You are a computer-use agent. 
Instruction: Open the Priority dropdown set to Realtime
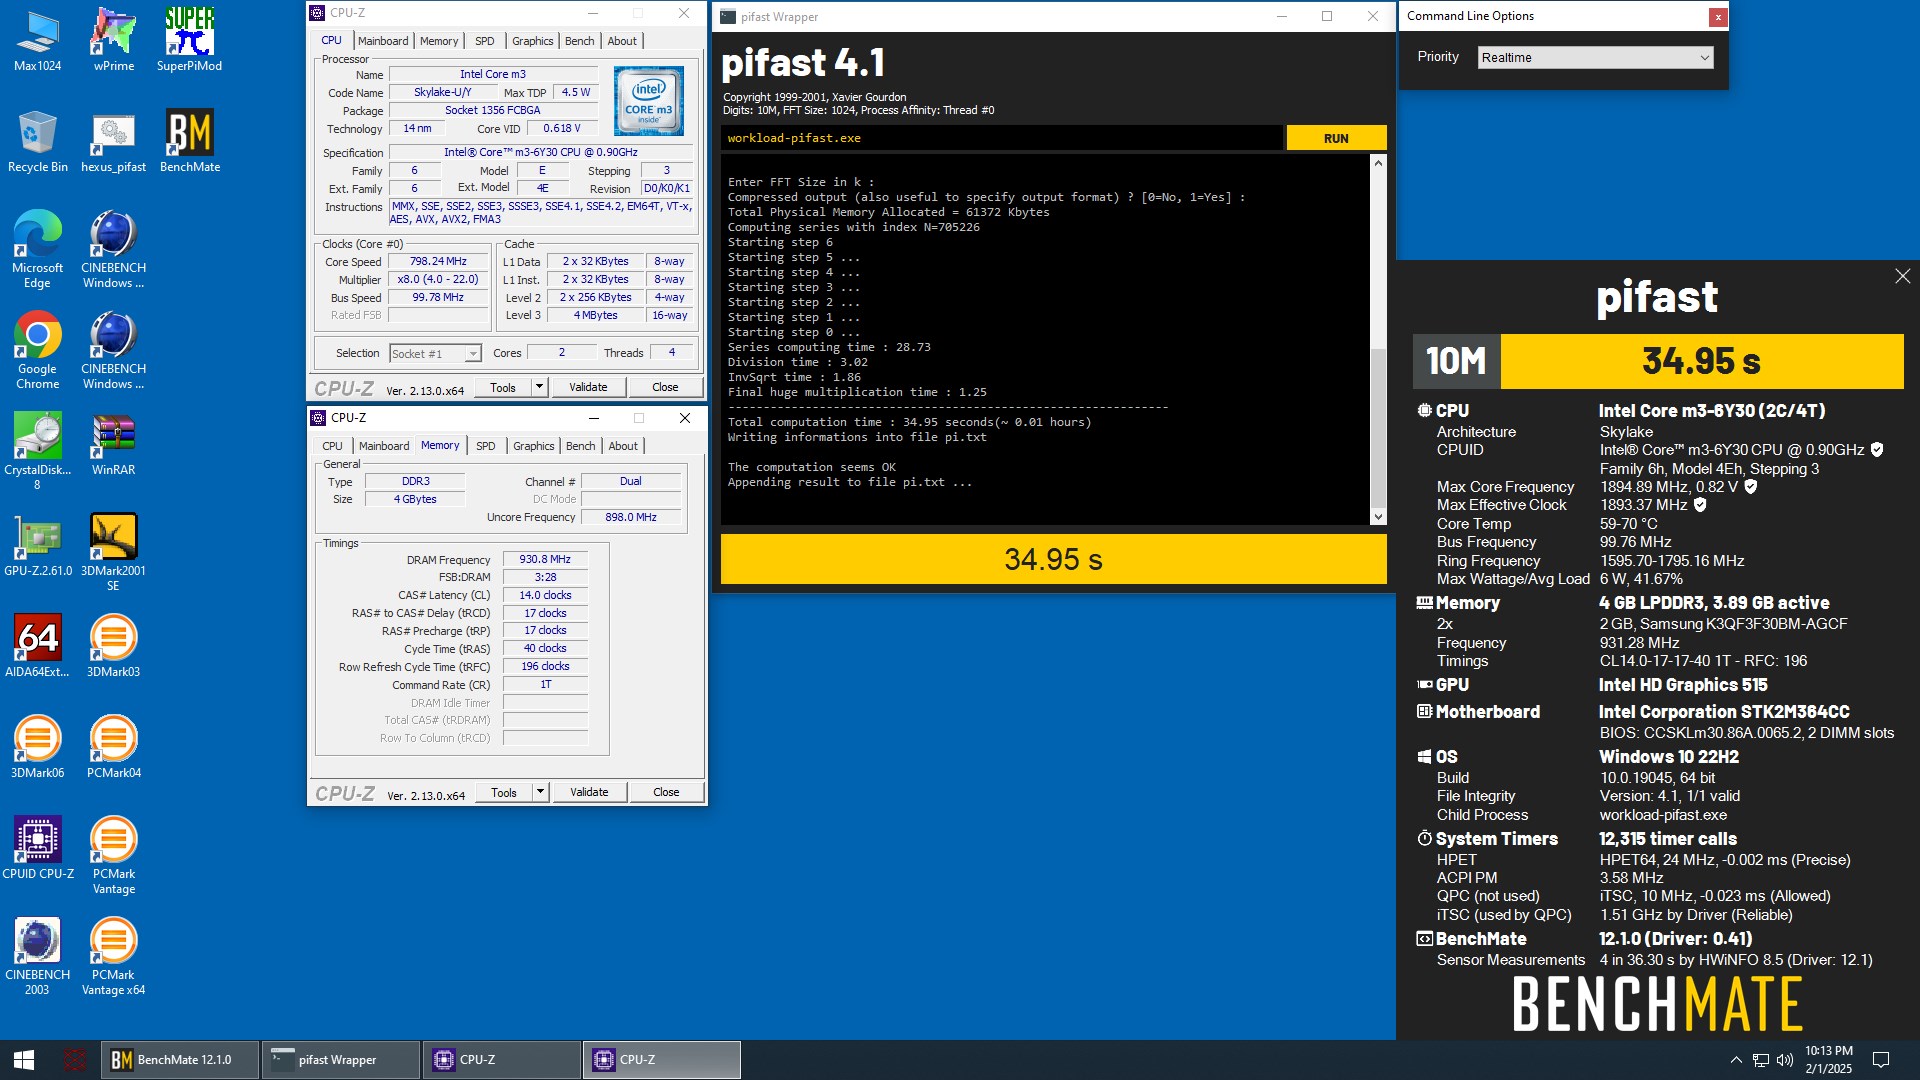(1595, 58)
